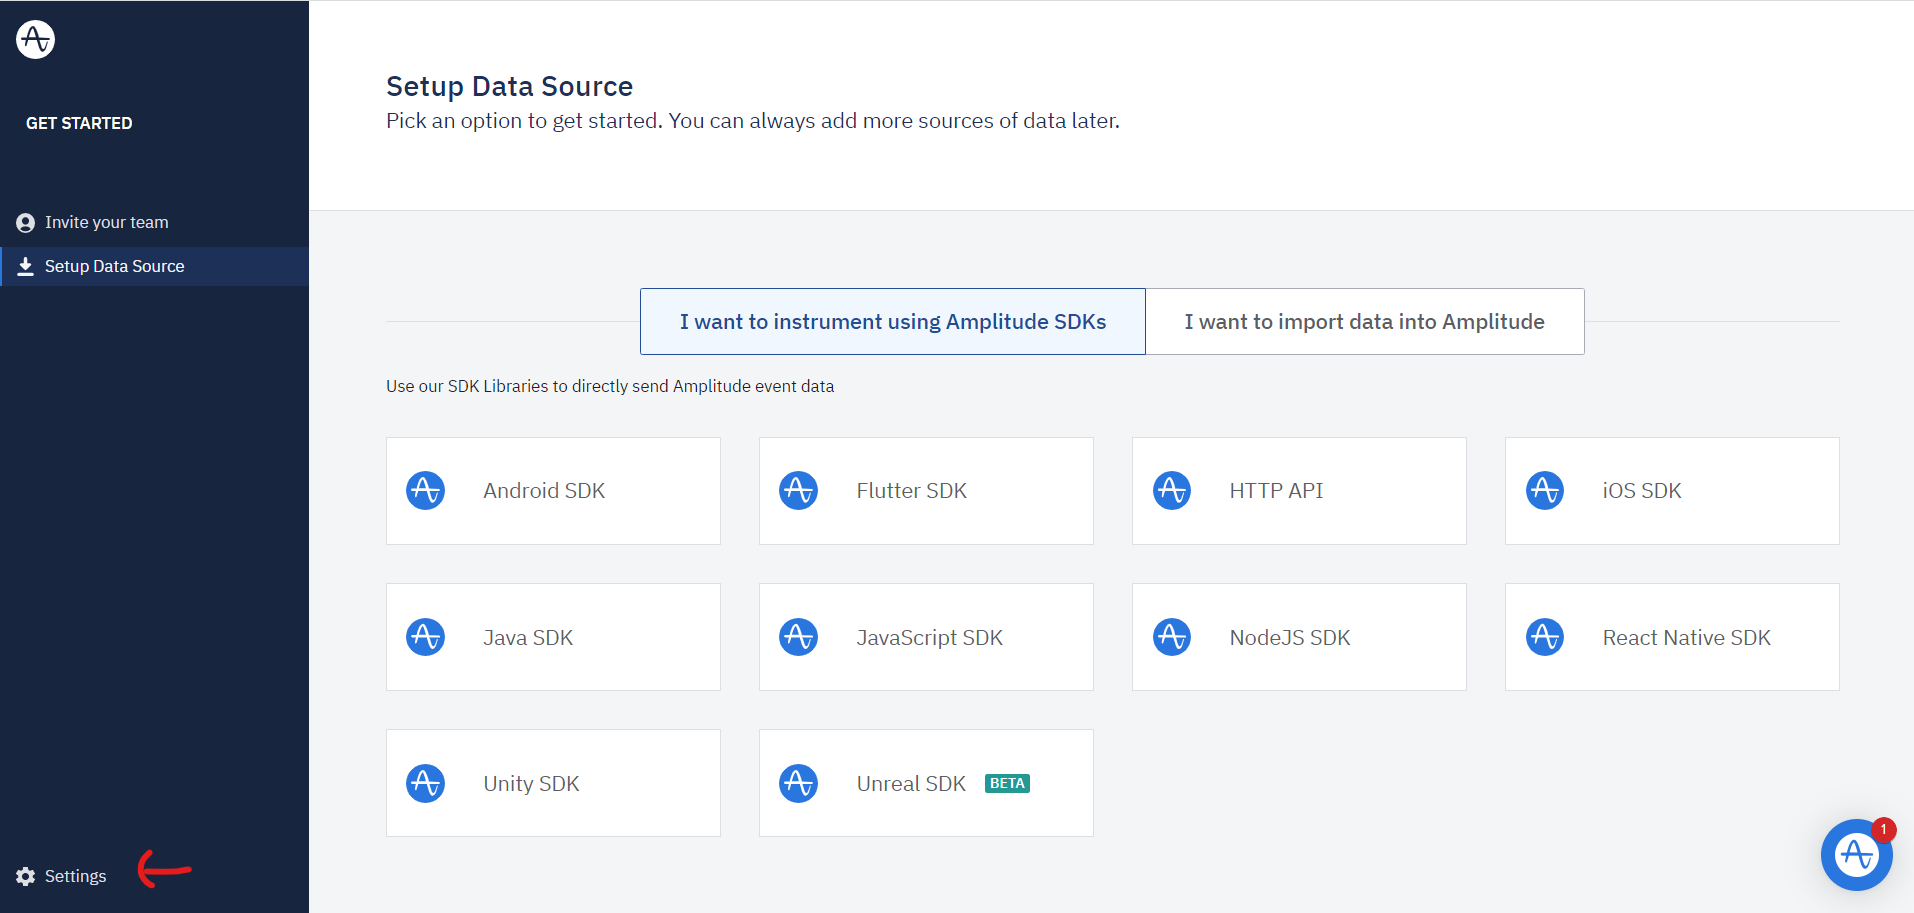Choose the Java SDK option

[553, 637]
